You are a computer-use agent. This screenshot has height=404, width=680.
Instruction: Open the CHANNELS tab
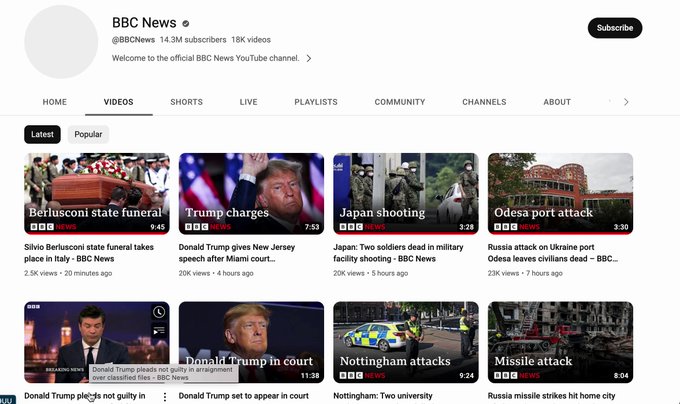tap(484, 102)
